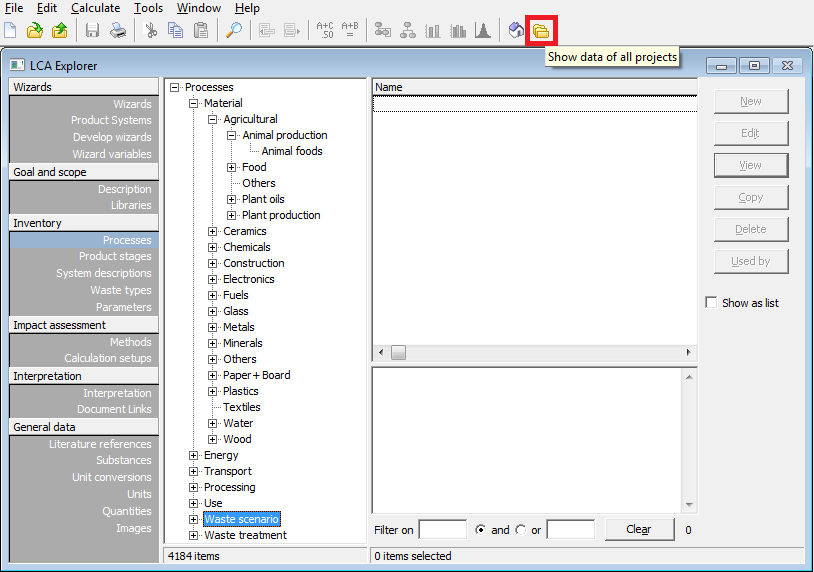Collapse the Animal production node

[x=232, y=135]
